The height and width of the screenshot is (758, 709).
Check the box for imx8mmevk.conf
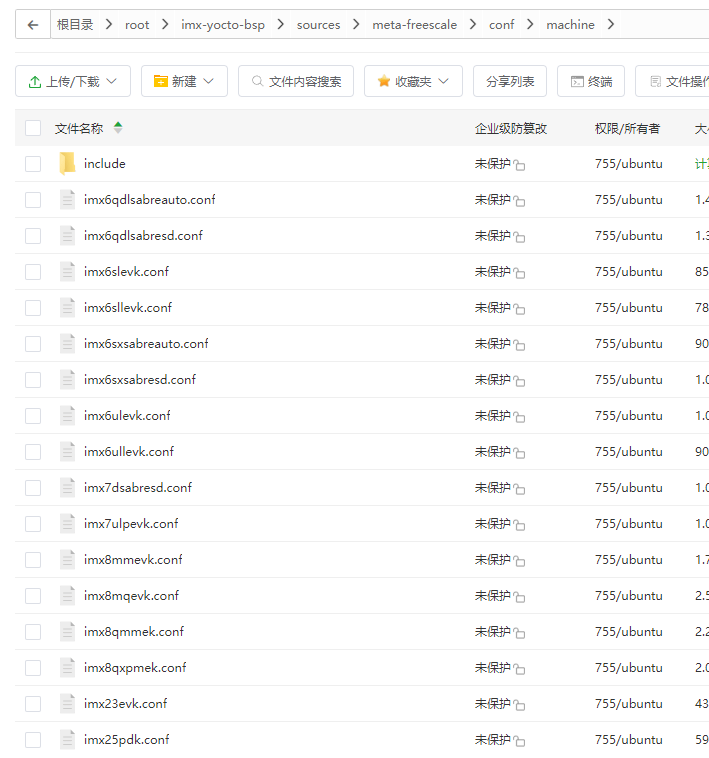(x=33, y=560)
